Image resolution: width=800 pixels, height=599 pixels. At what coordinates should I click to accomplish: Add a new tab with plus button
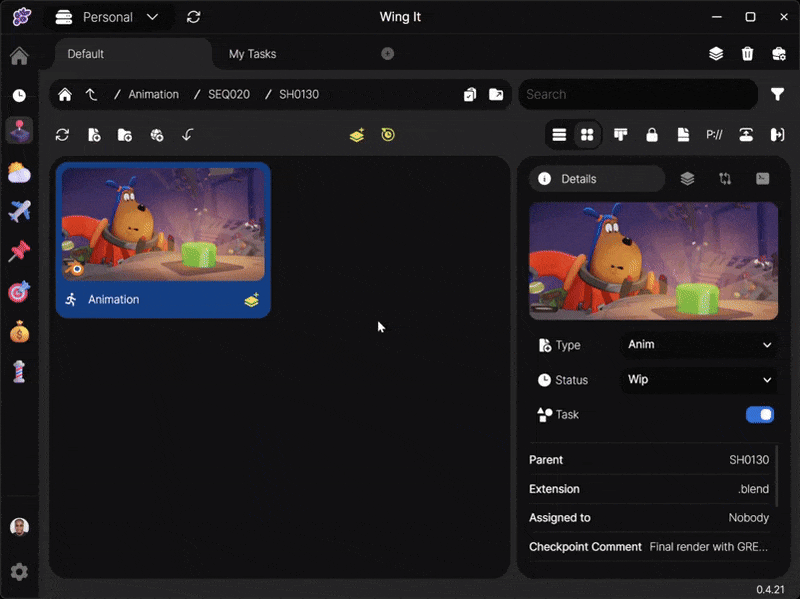387,54
